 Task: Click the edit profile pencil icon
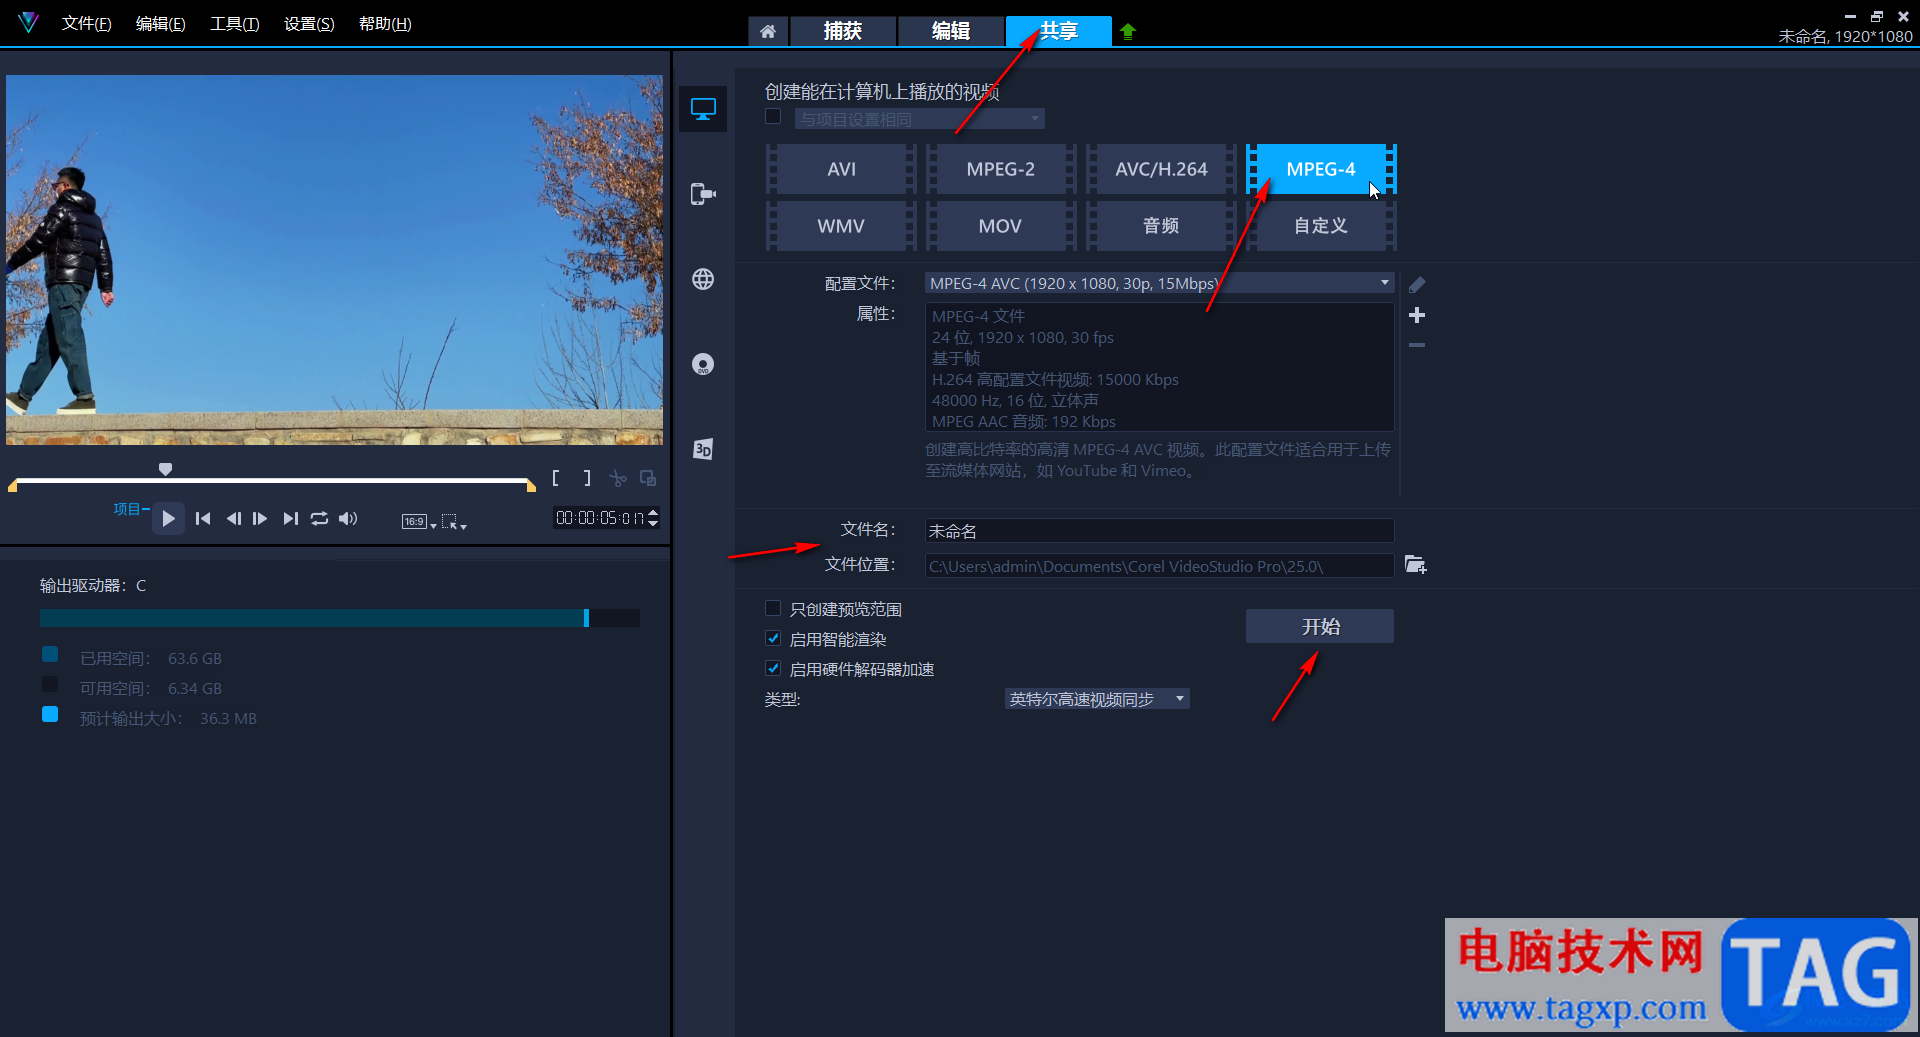coord(1417,285)
